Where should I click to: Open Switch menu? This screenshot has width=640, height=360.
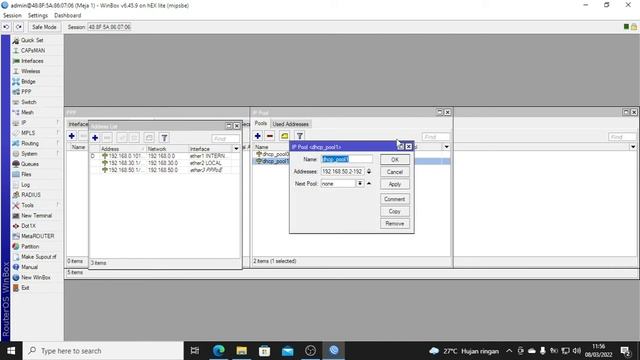tap(29, 102)
